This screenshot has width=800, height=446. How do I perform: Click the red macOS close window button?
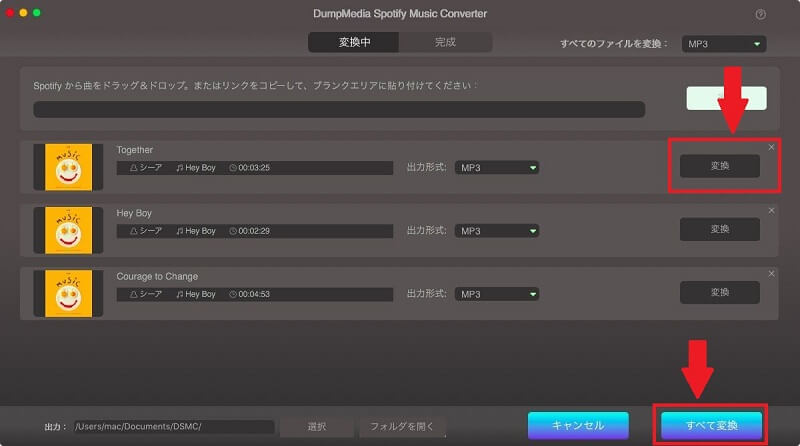pos(10,13)
